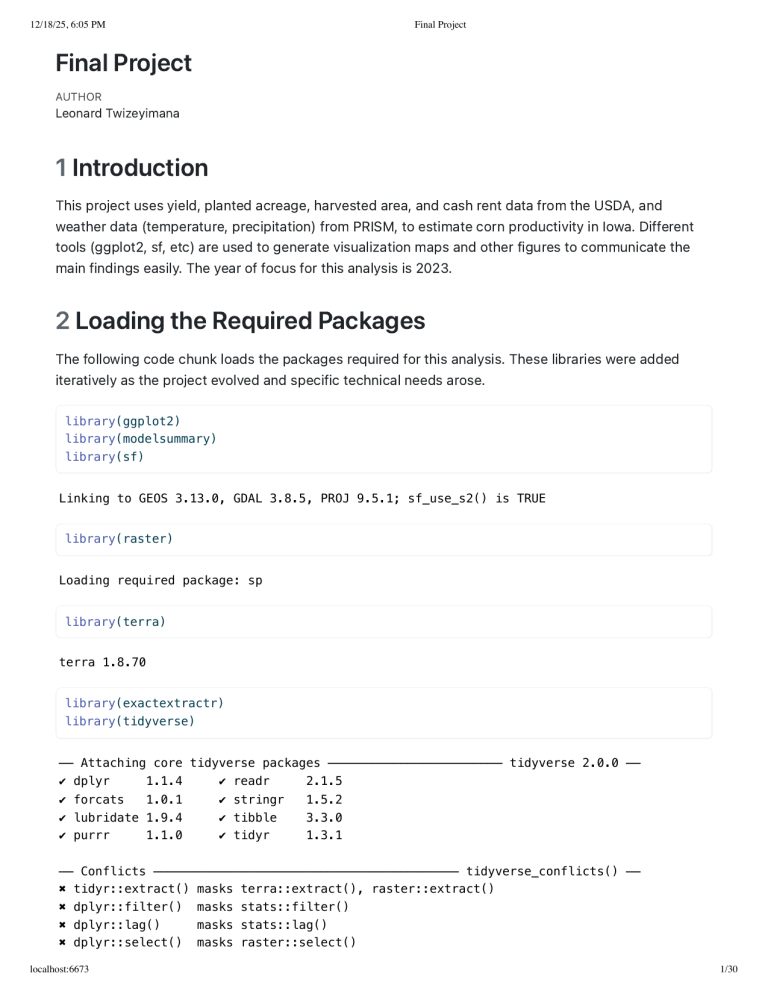Click the terra 1.8.70 output text
The image size is (768, 994).
pos(102,661)
